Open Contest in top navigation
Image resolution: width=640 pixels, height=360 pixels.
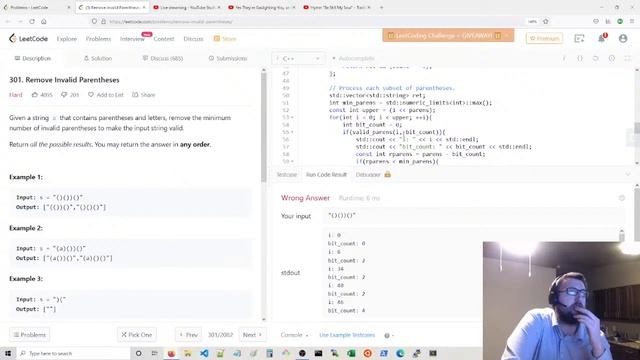coord(164,39)
